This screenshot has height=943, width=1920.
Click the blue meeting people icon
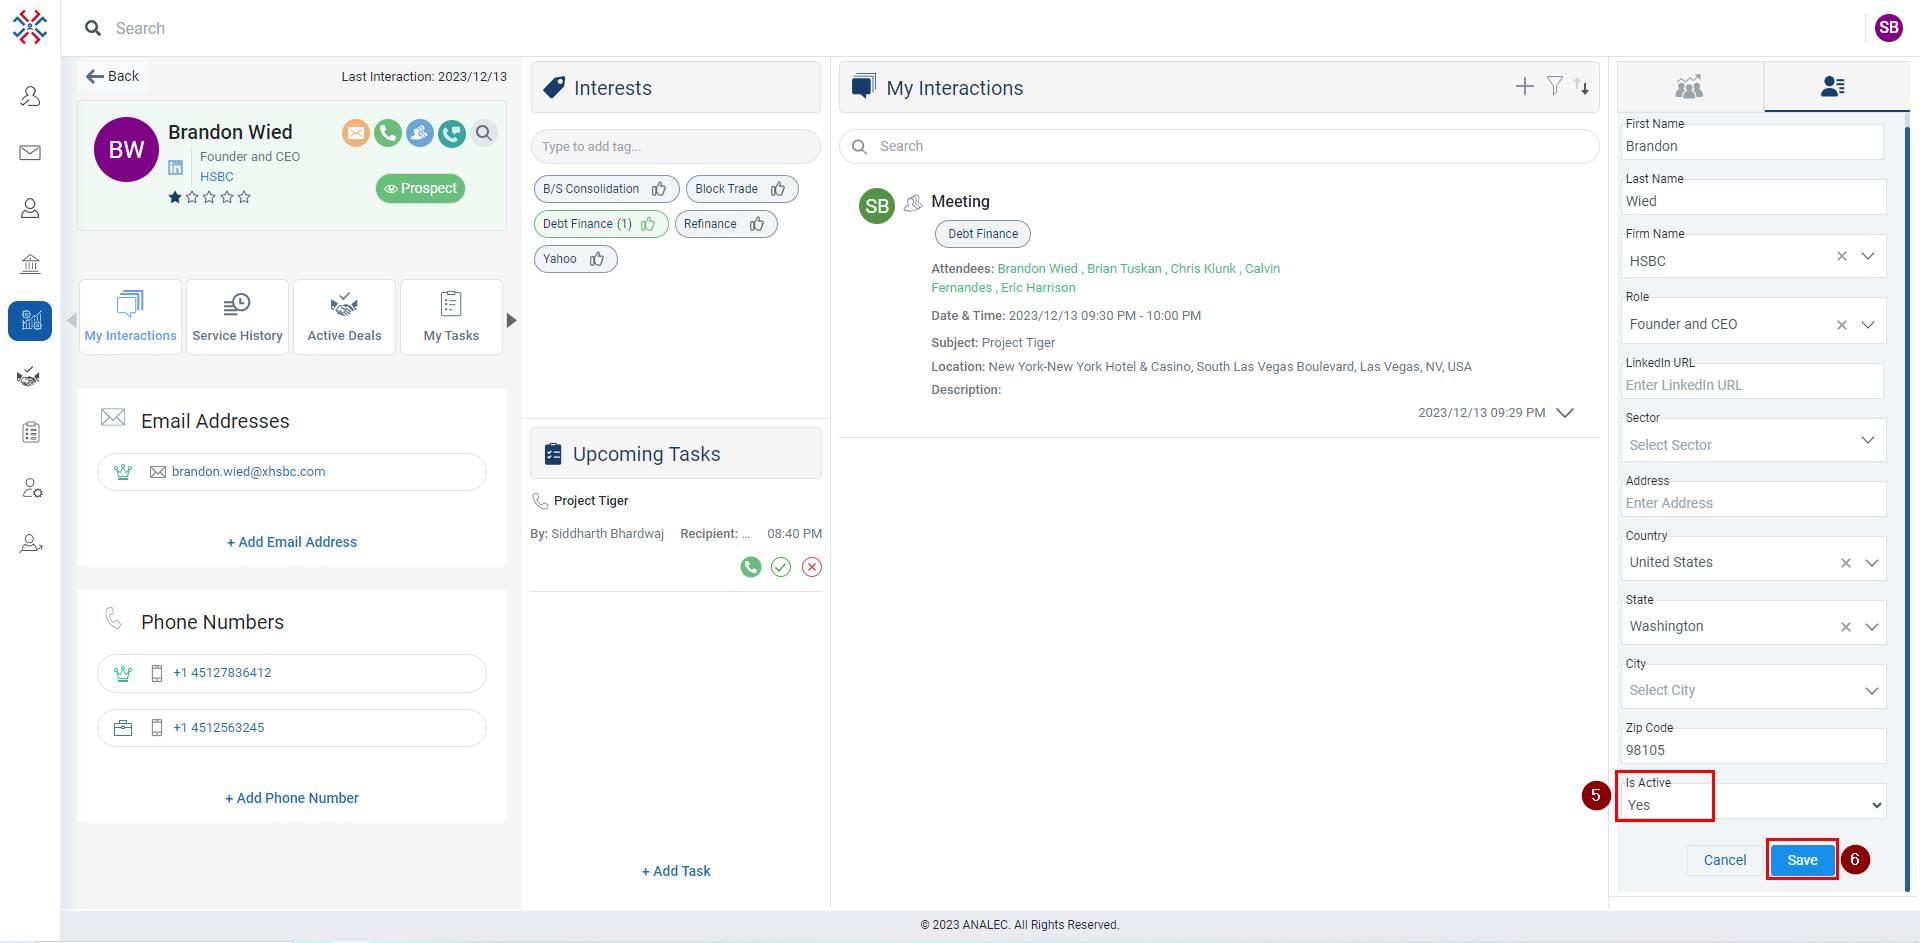420,133
